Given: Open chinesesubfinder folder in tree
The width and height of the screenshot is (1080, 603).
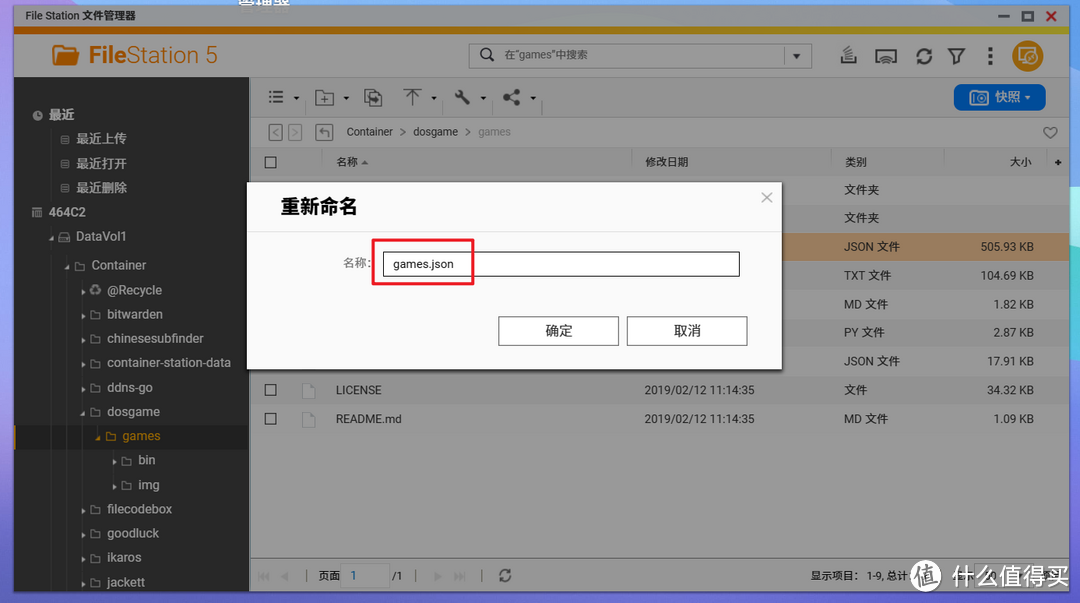Looking at the screenshot, I should (x=155, y=338).
